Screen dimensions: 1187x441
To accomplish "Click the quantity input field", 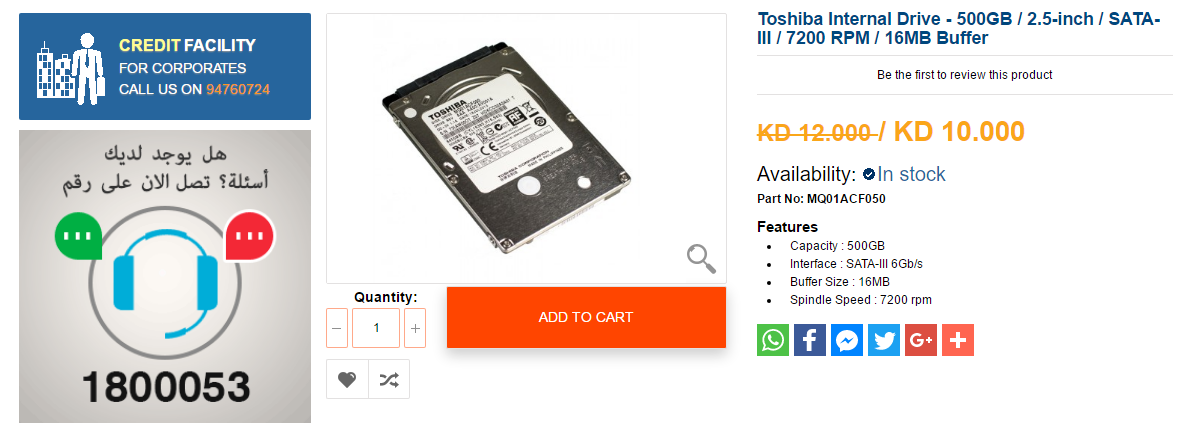I will point(376,328).
